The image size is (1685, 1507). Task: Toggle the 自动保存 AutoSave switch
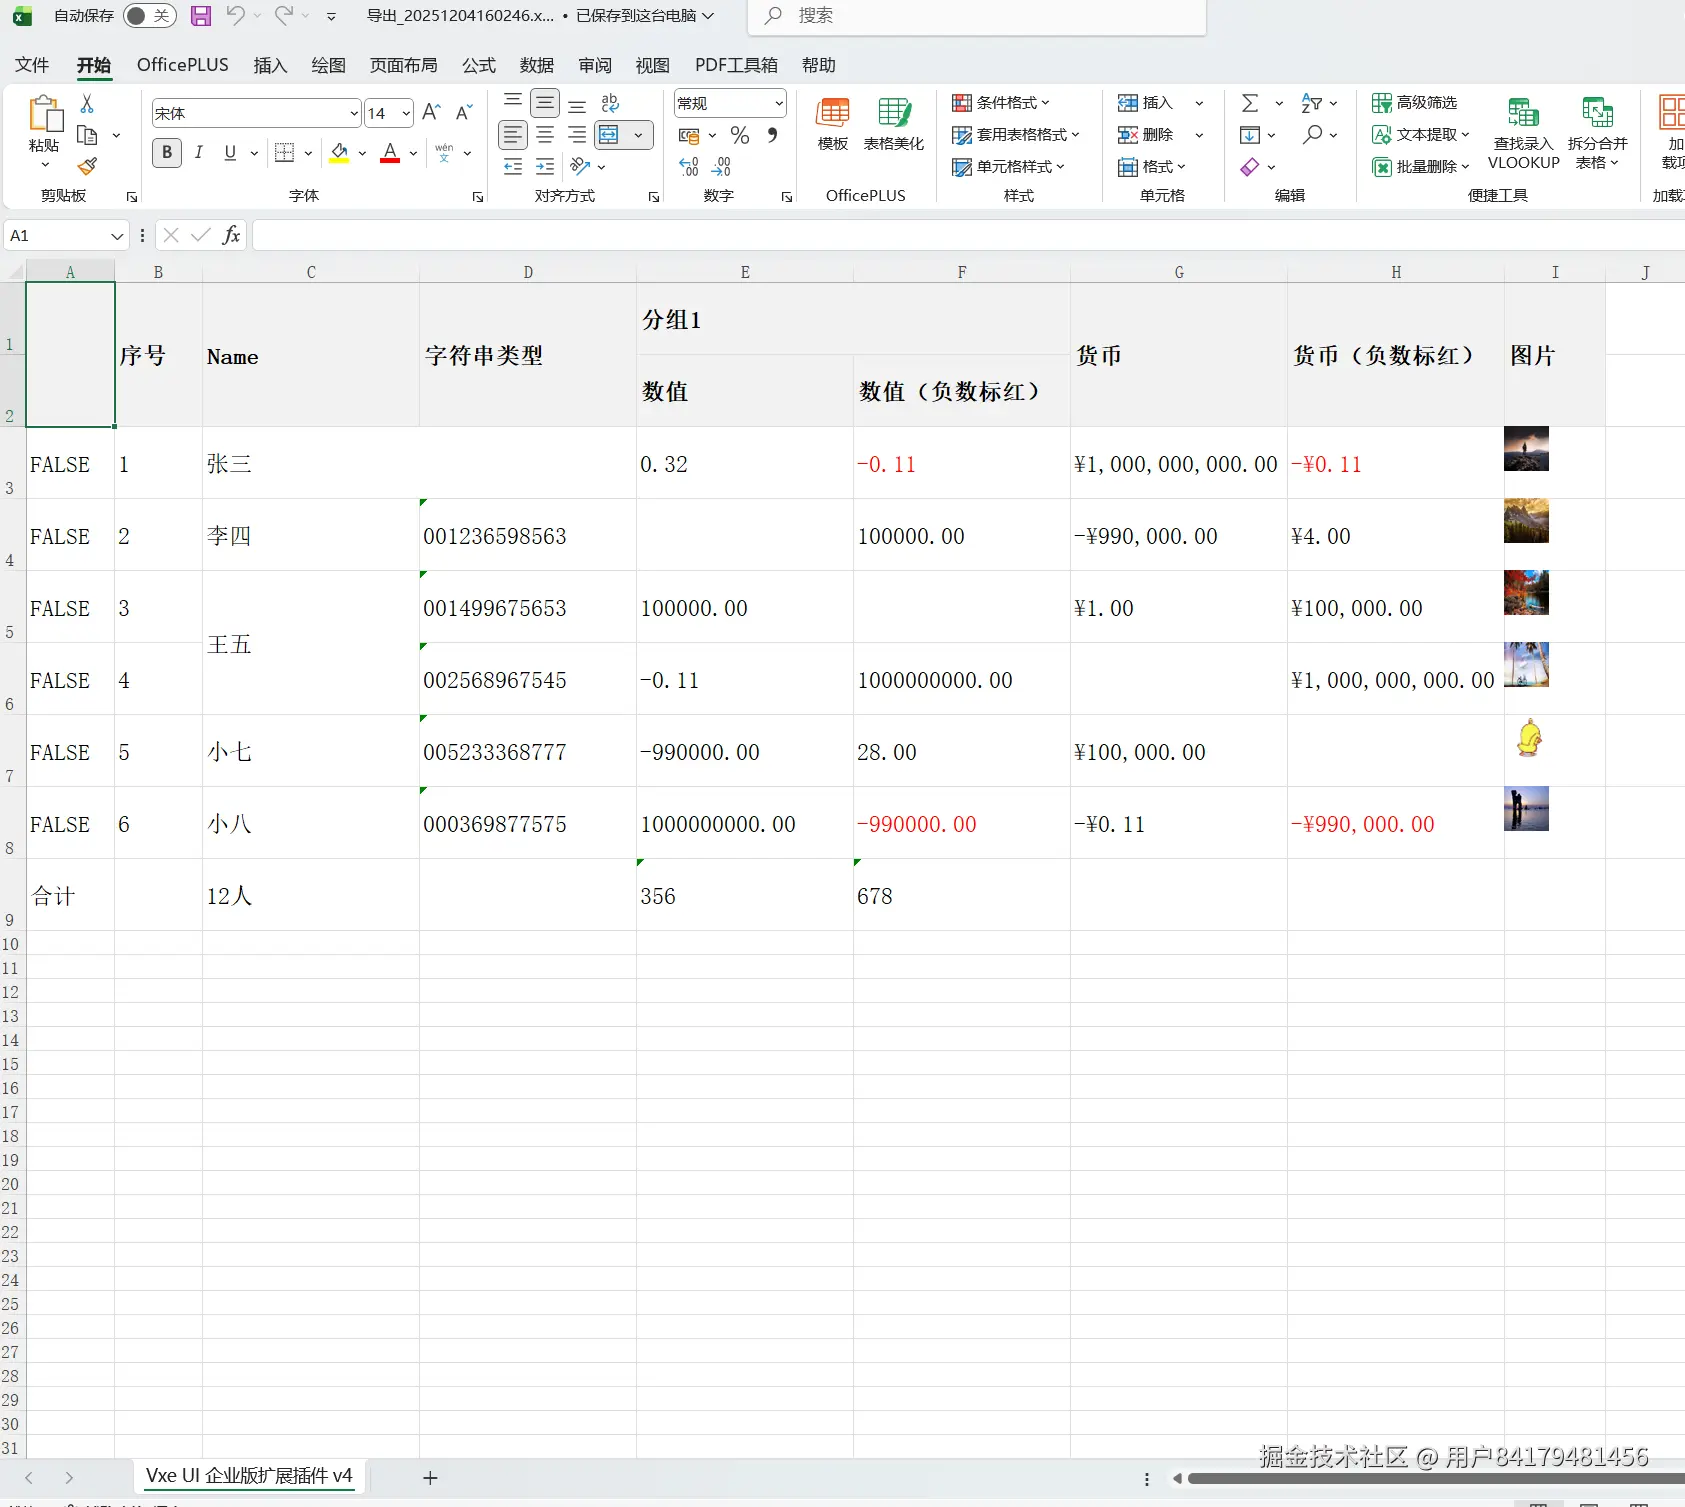149,16
